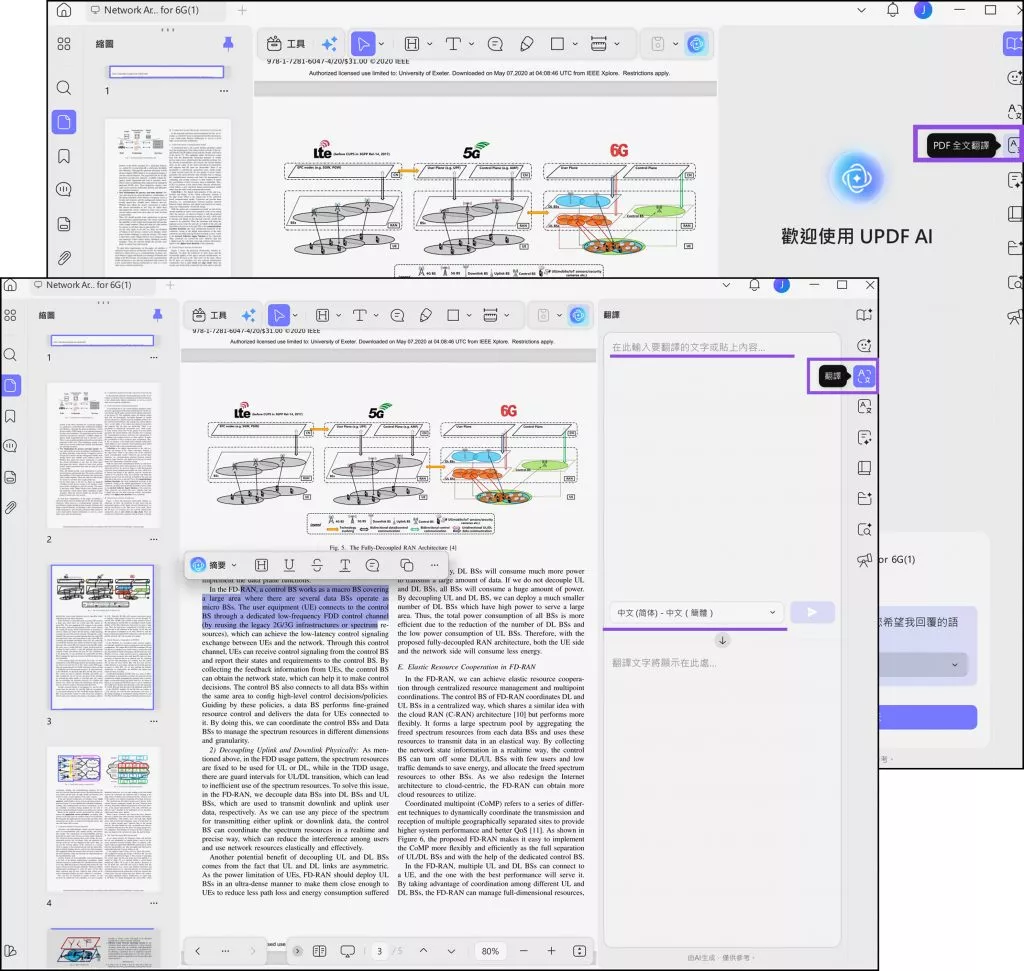The width and height of the screenshot is (1024, 971).
Task: Open bookmarks panel in front window sidebar
Action: pos(10,416)
